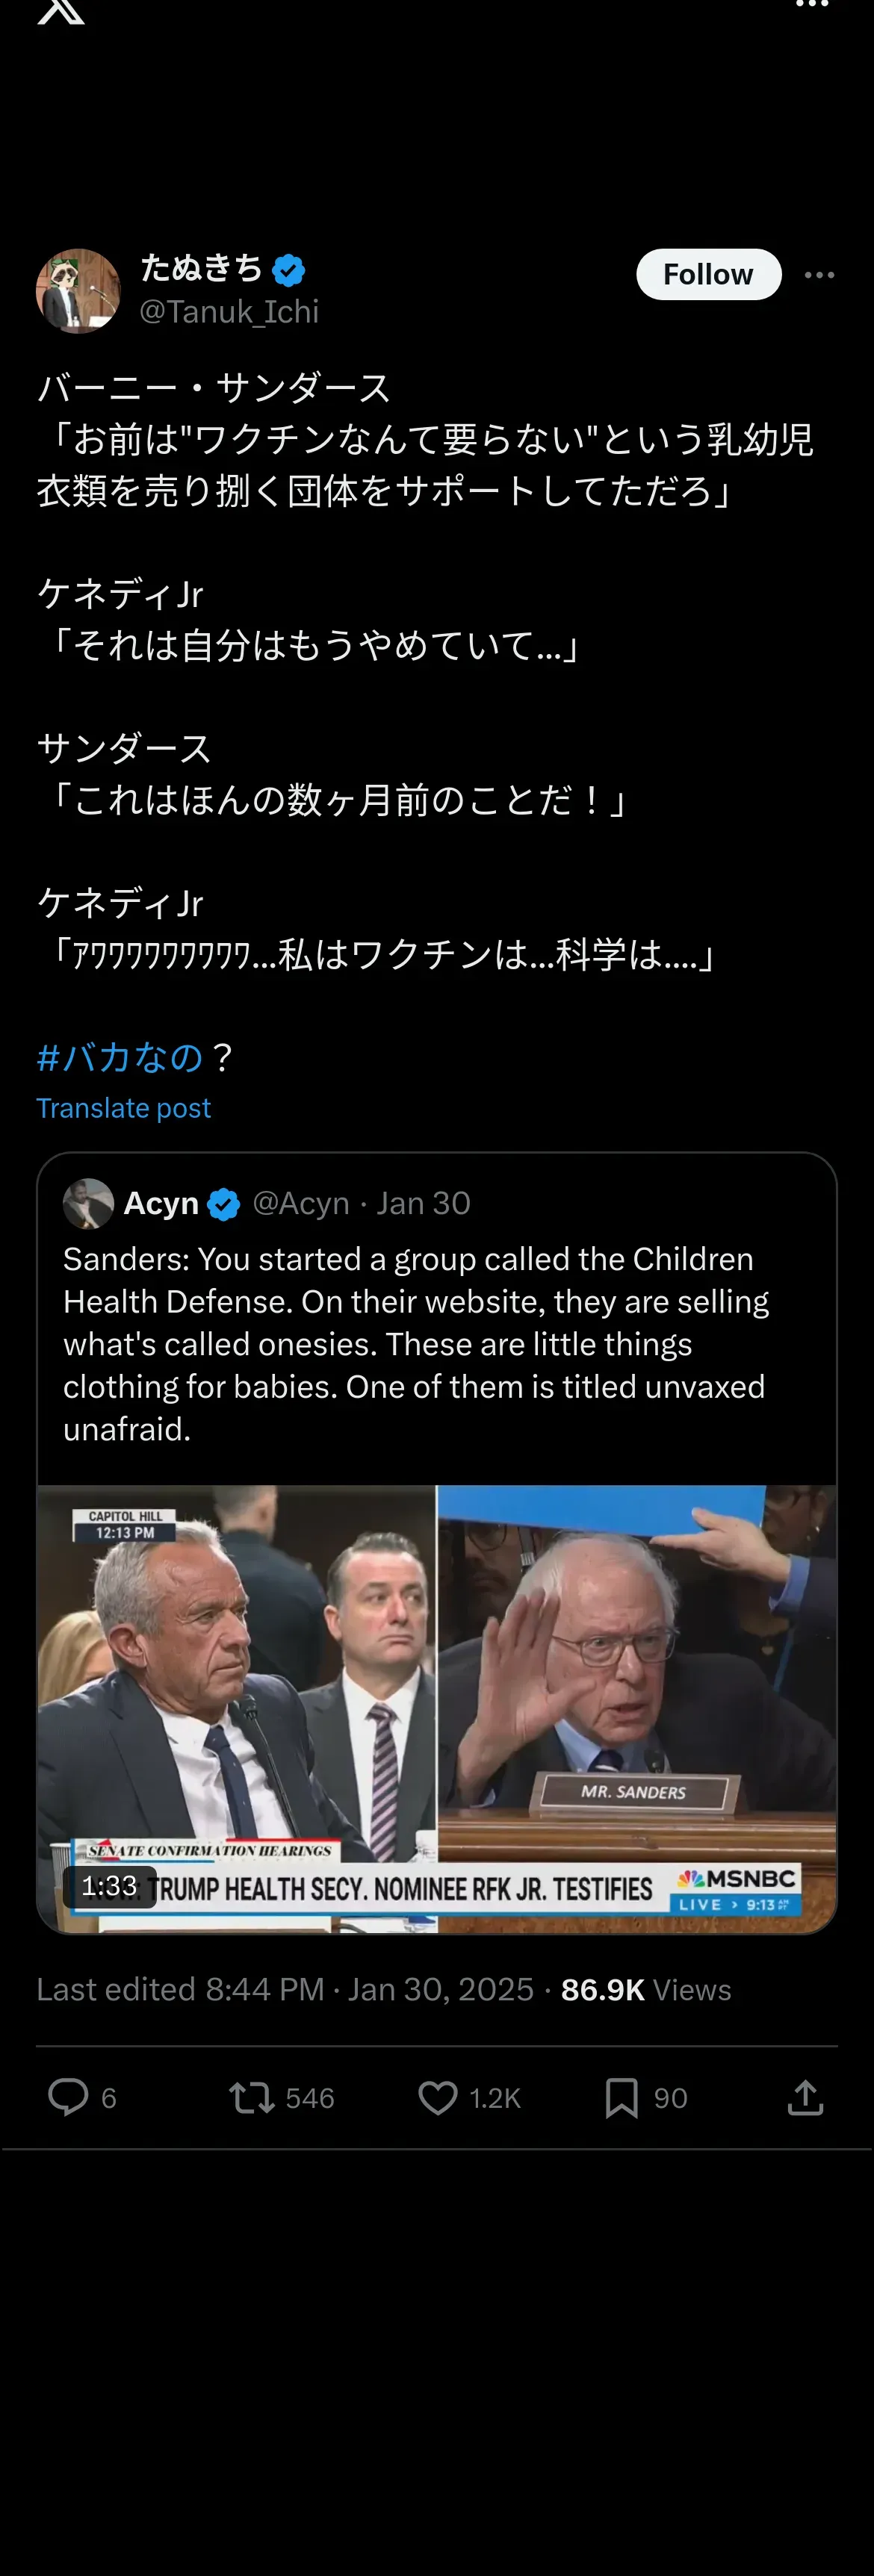Click Translate post

click(123, 1108)
